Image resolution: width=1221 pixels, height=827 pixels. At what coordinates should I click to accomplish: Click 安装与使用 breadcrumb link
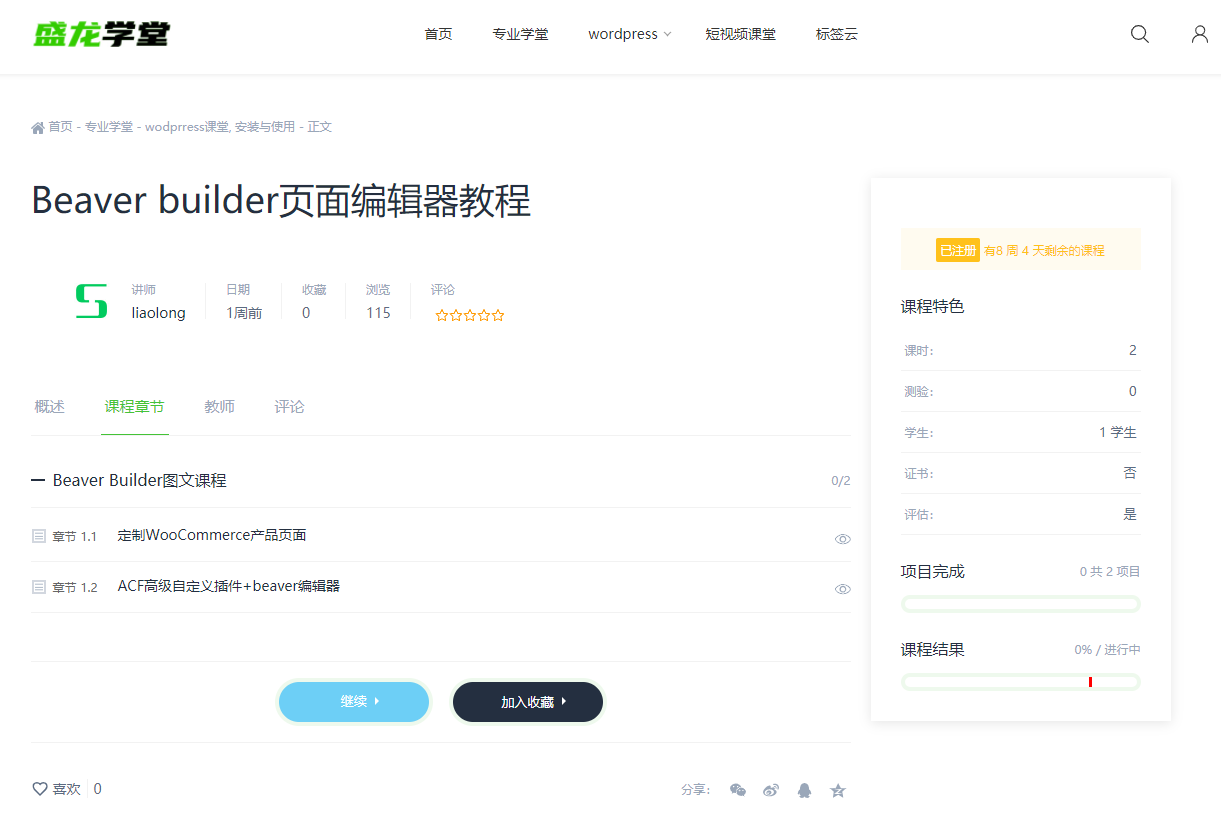coord(266,127)
